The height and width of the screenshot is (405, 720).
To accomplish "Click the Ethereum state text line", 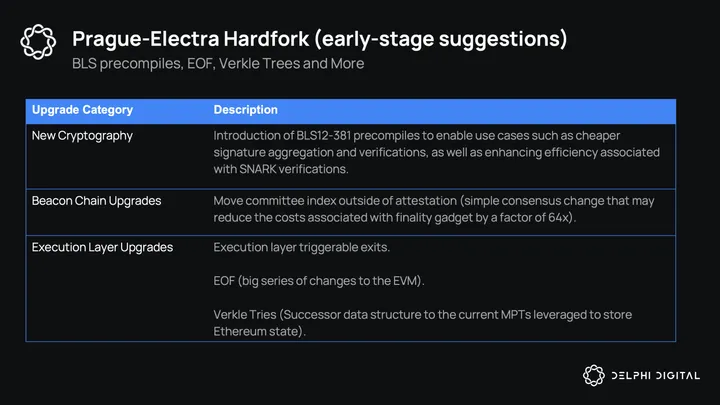I will [x=260, y=331].
